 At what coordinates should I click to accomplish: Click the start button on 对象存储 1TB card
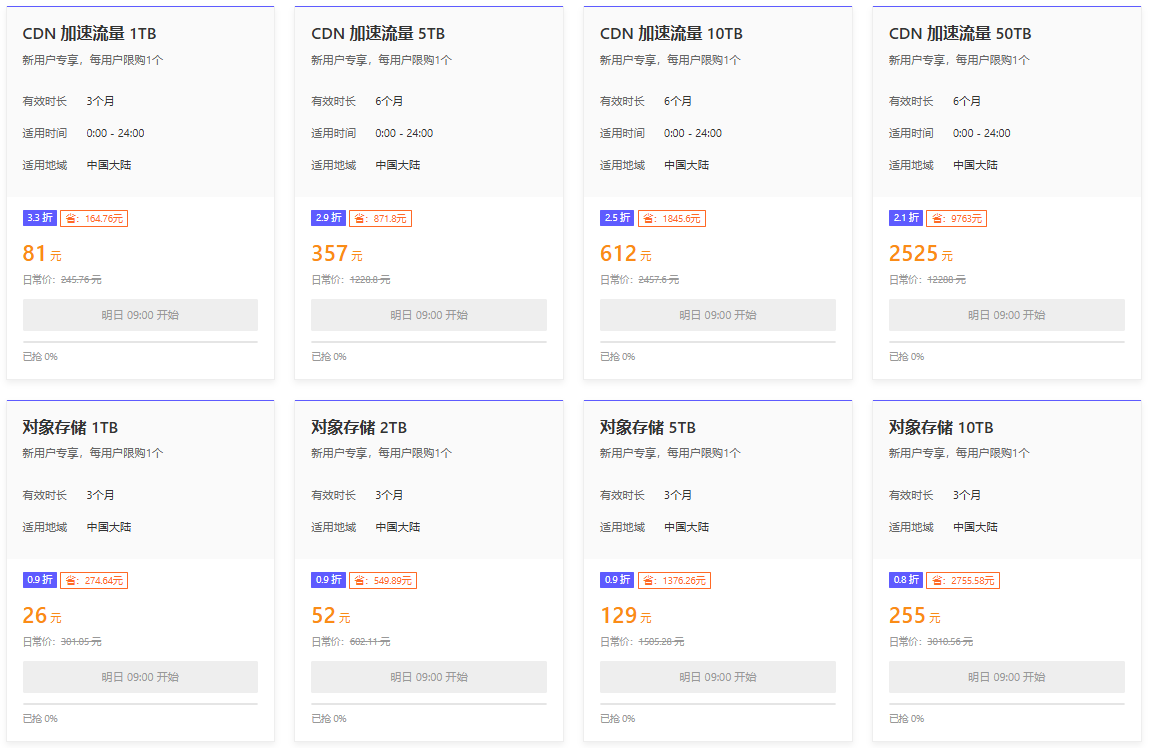point(140,677)
